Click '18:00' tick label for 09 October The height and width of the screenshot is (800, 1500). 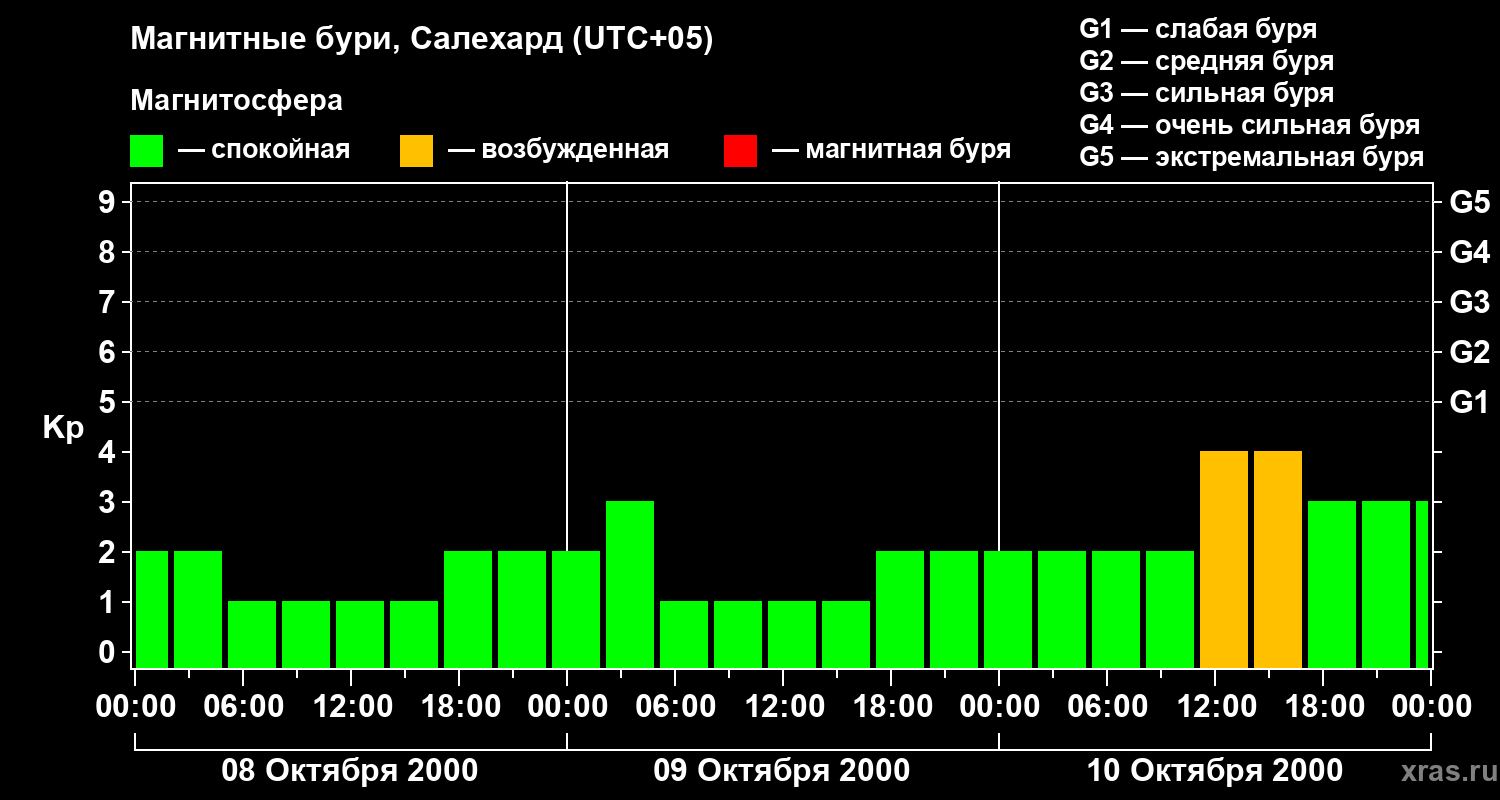point(891,707)
